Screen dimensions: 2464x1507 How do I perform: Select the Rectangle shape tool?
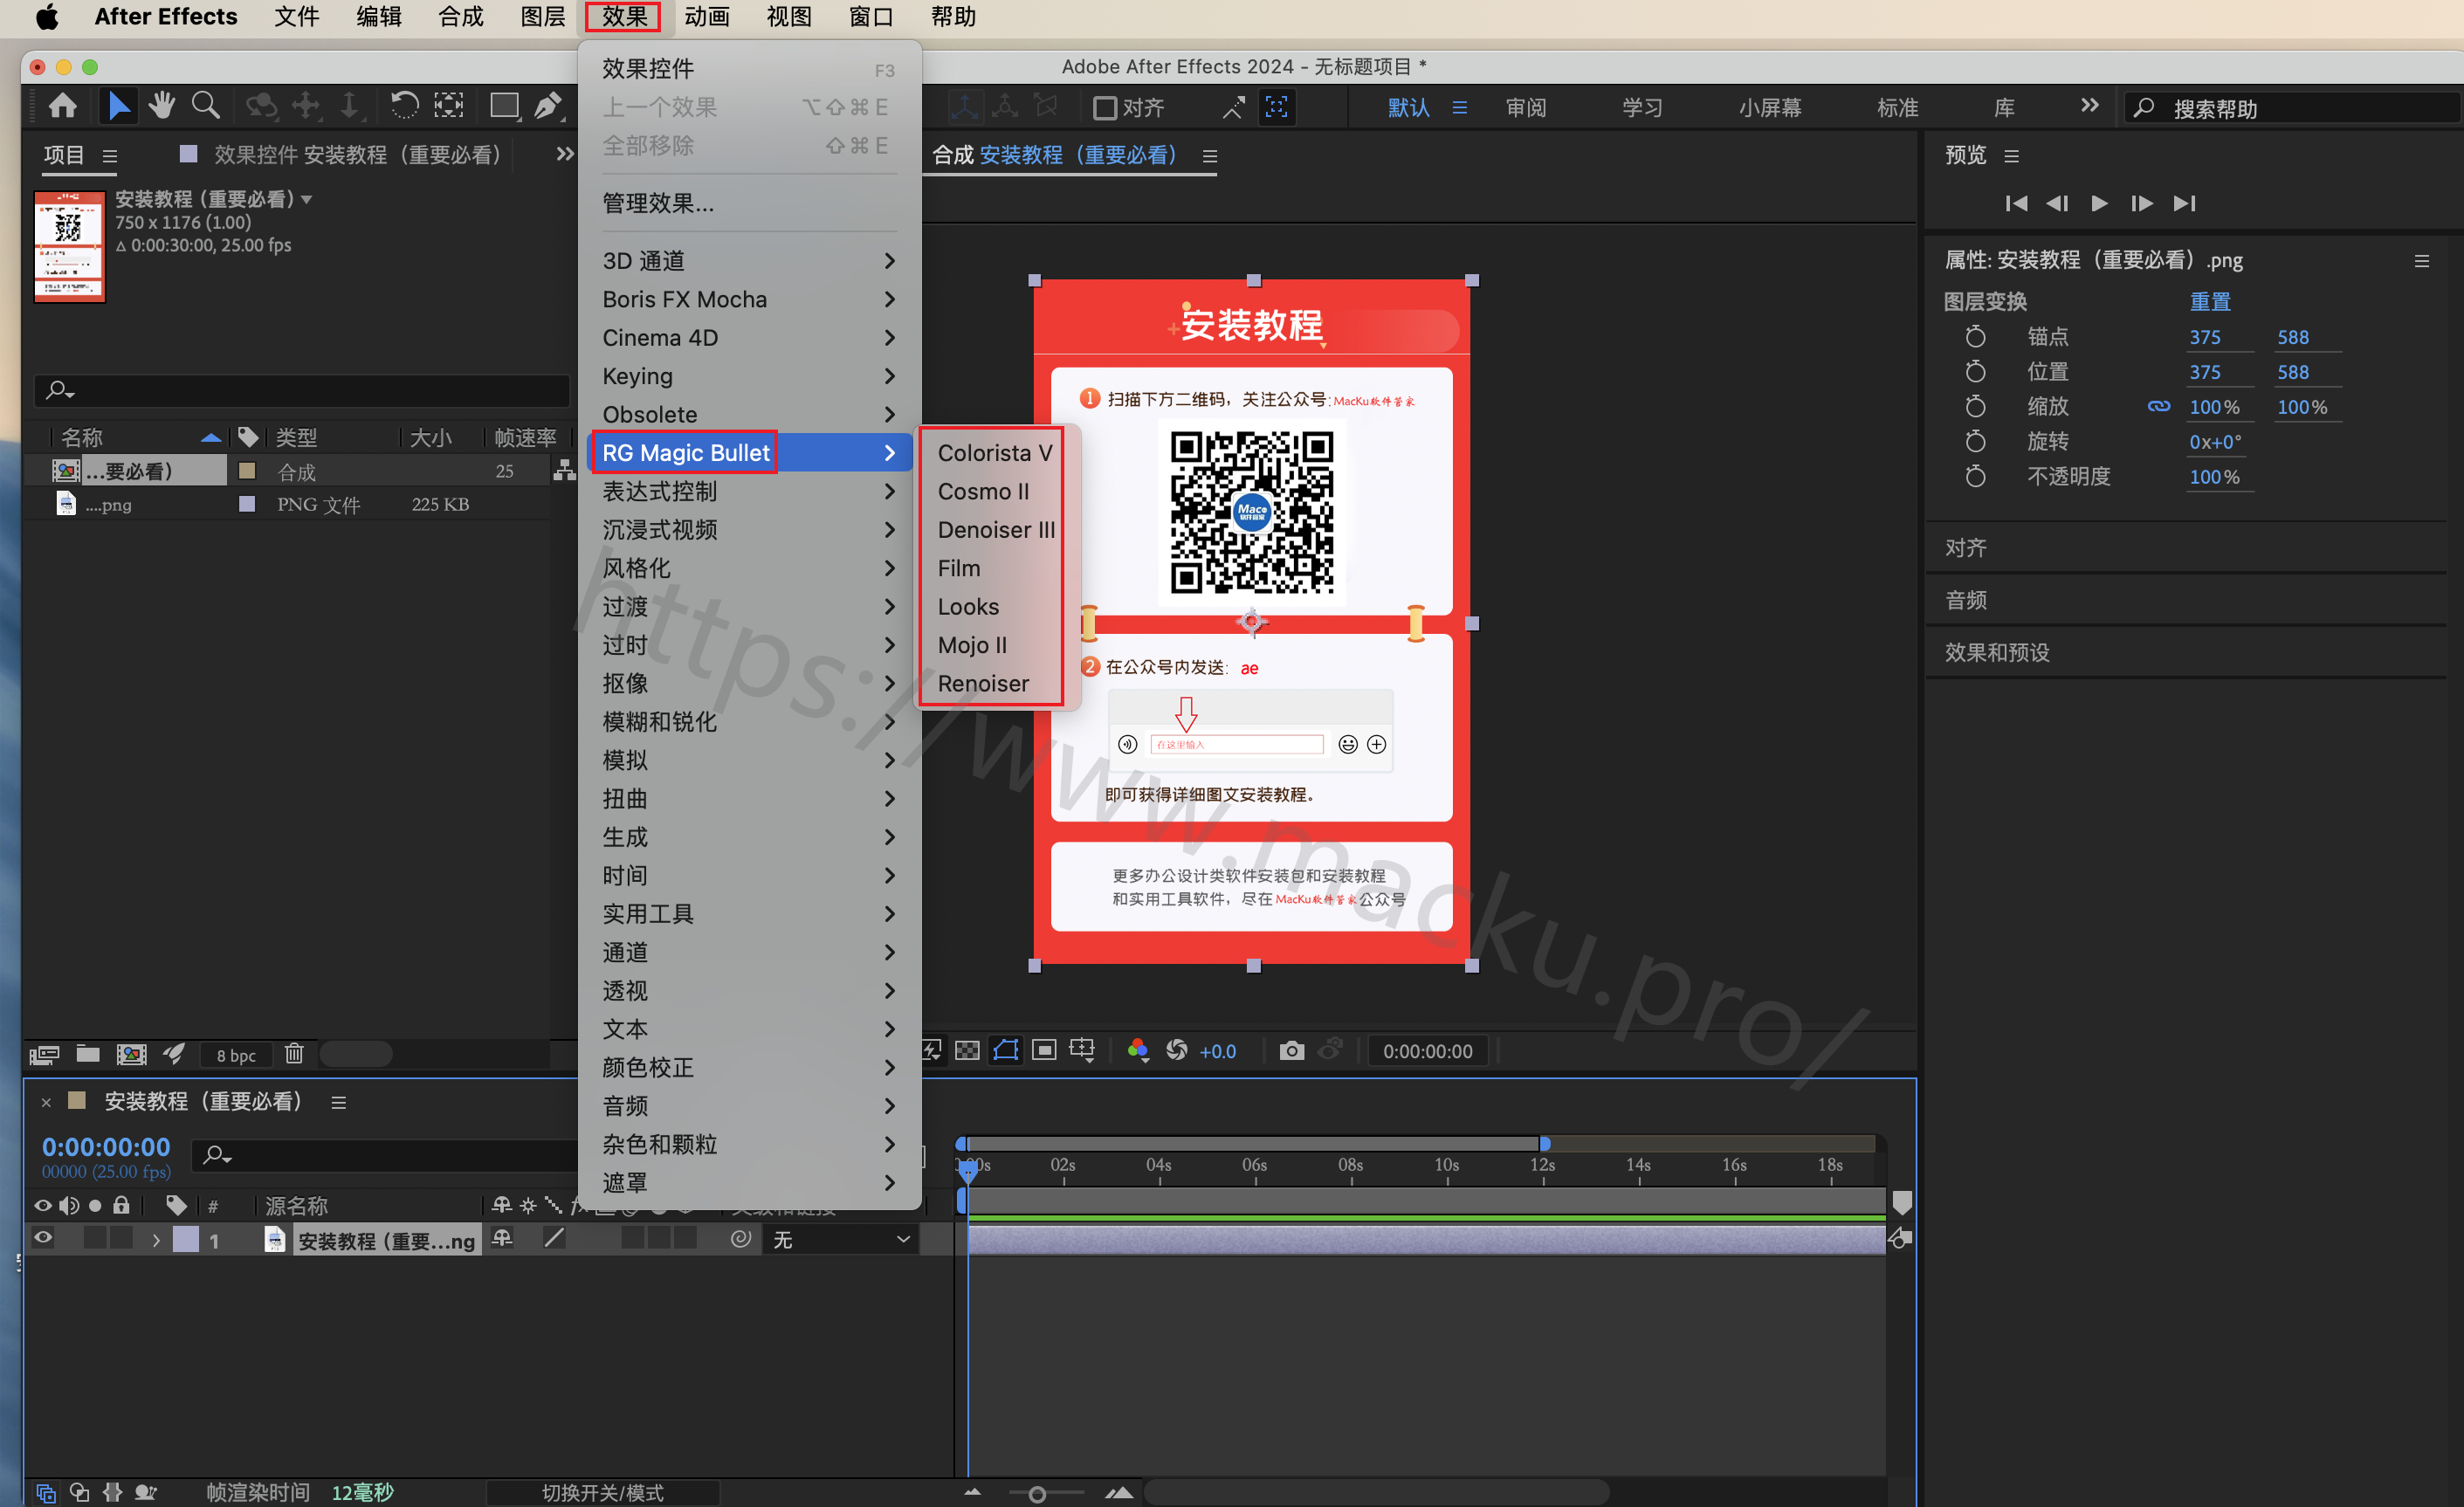504,106
